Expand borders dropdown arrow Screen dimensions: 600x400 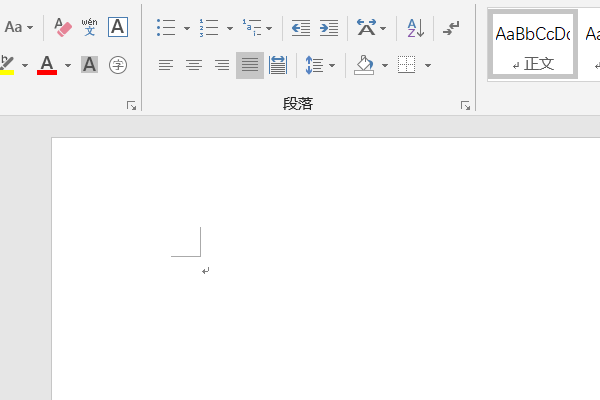coord(428,65)
